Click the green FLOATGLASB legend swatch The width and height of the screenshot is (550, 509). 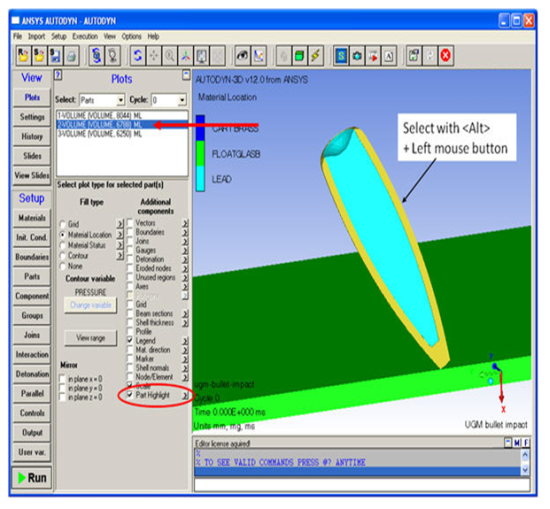coord(200,153)
